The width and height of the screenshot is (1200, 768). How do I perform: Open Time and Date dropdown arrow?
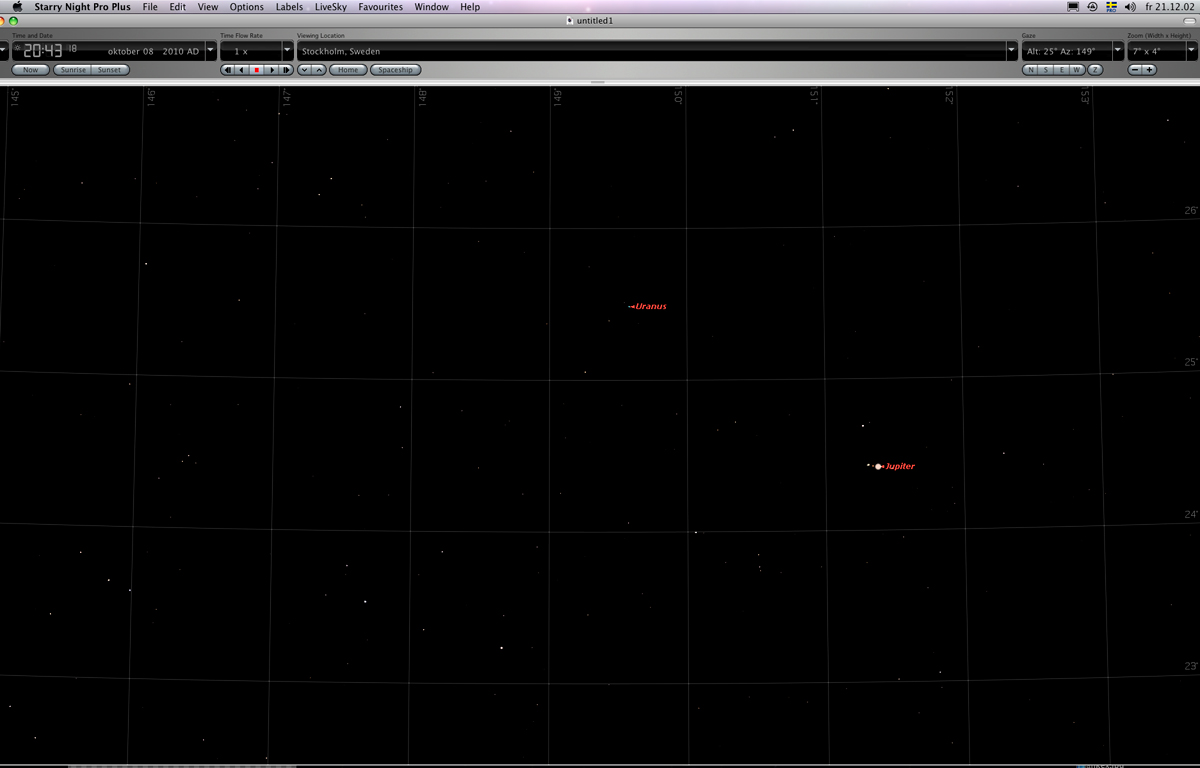pos(210,50)
